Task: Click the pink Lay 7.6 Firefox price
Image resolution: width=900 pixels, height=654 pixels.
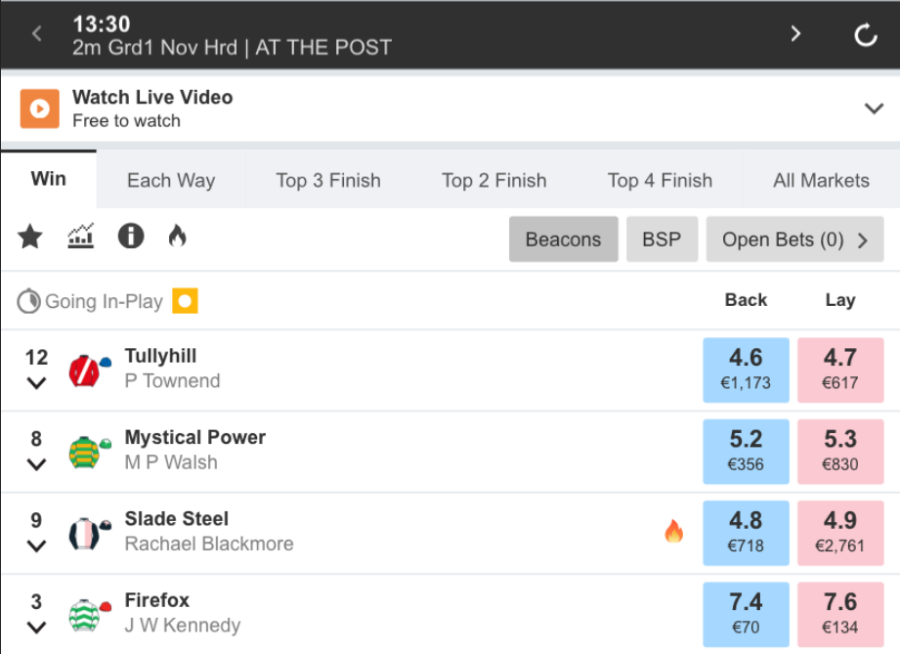Action: (840, 614)
